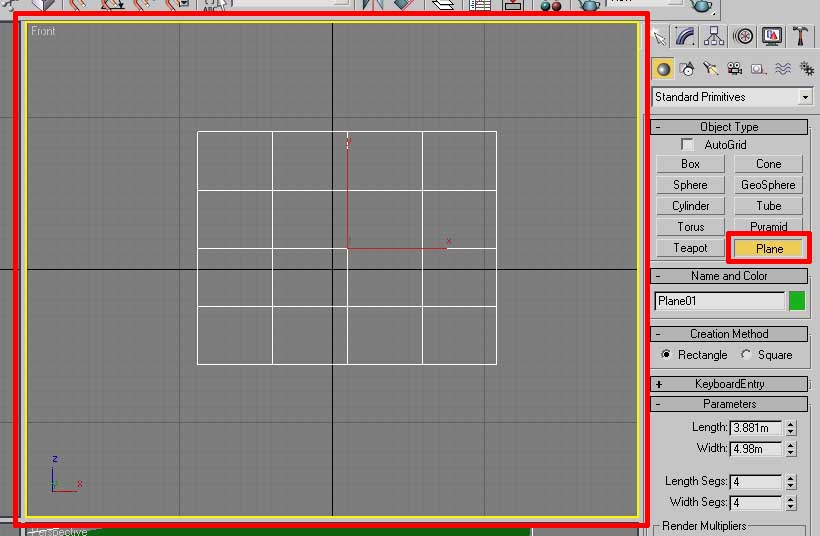Select the Space Warps category icon
Image resolution: width=820 pixels, height=536 pixels.
pyautogui.click(x=783, y=69)
